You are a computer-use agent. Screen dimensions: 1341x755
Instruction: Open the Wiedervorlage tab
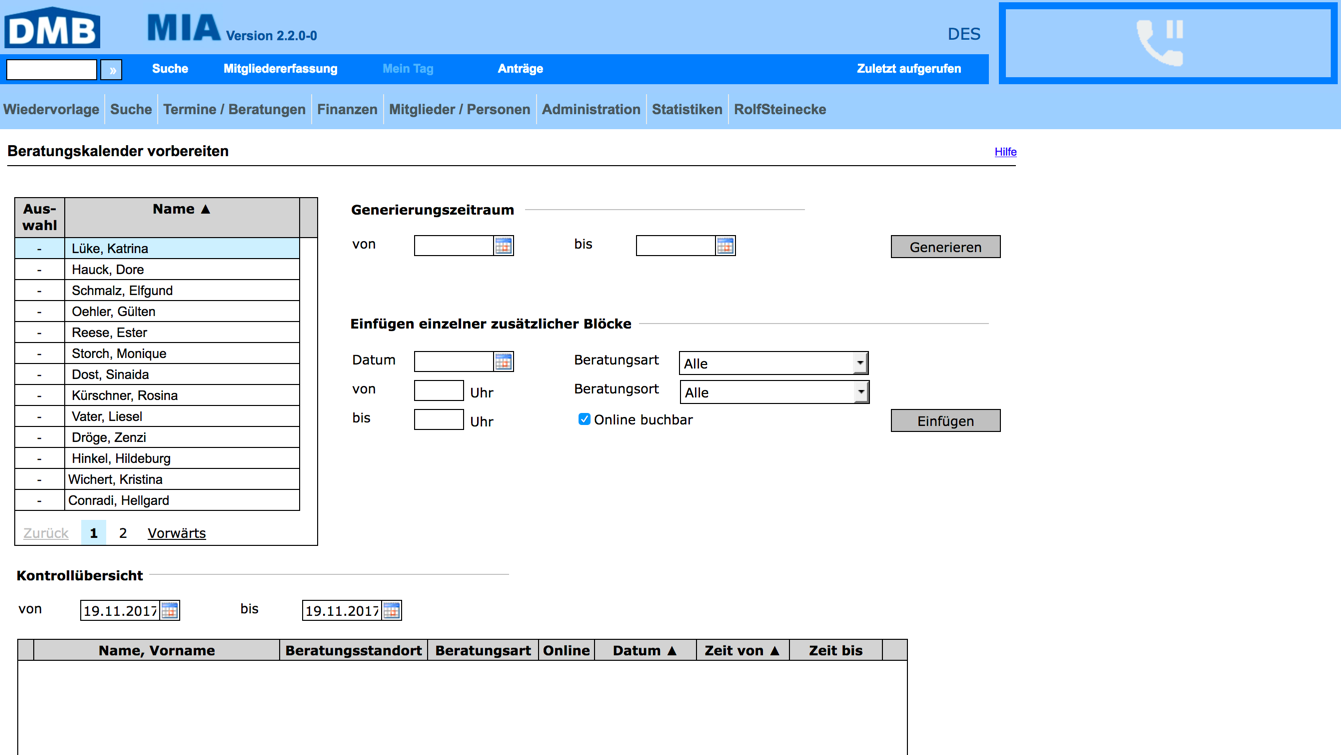point(51,110)
